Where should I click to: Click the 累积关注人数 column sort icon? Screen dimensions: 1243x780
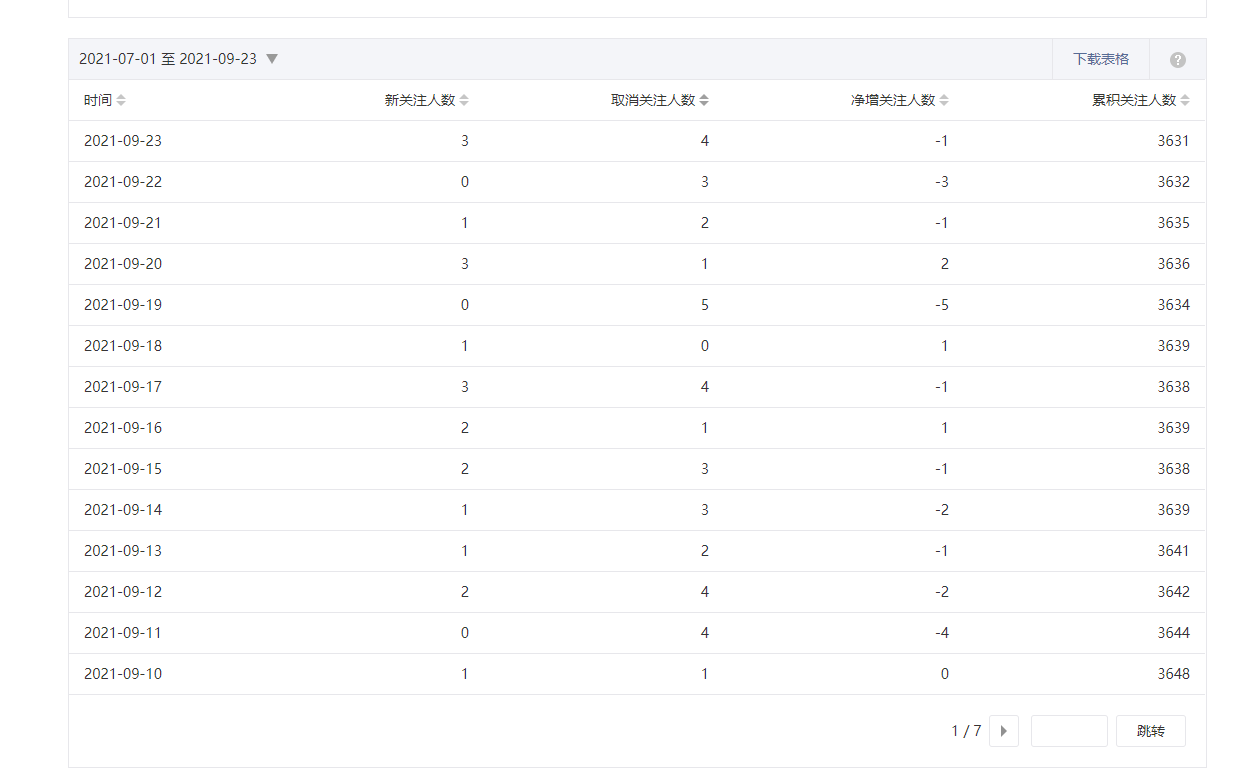[1185, 100]
